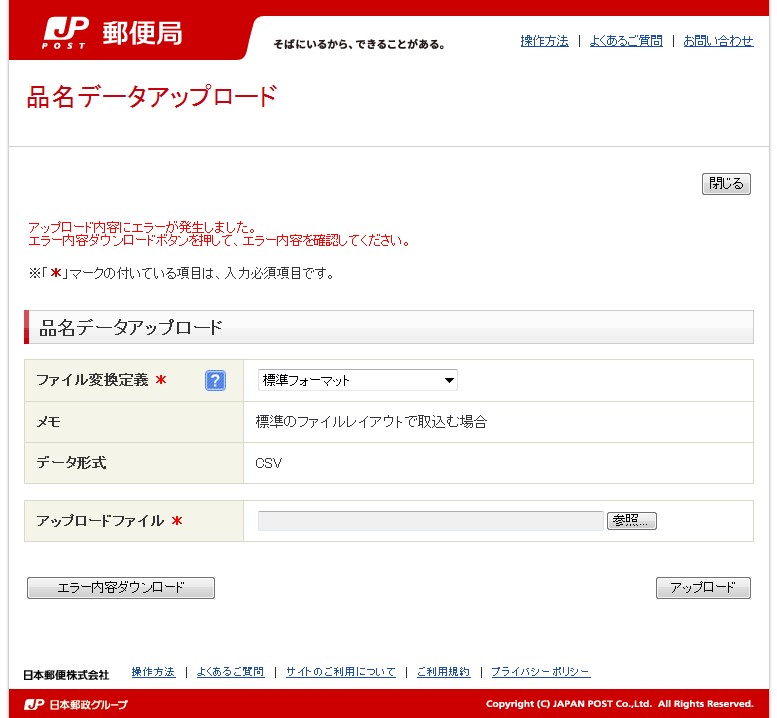
Task: Open プライバシーポリシー footer link
Action: (x=540, y=672)
